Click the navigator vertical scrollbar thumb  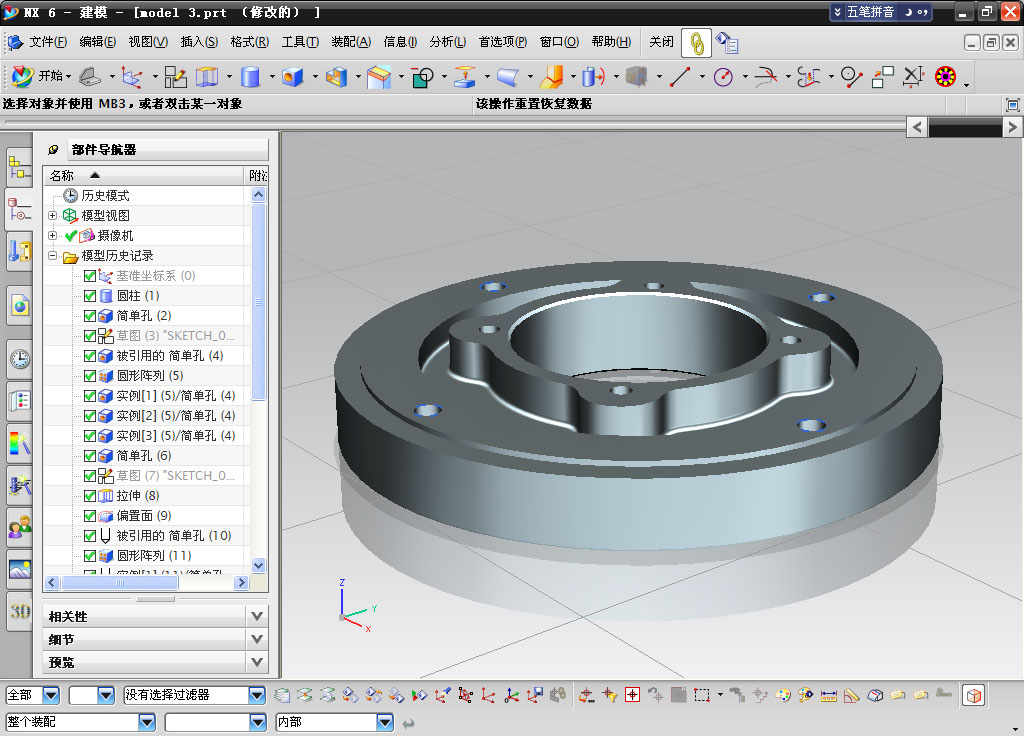tap(259, 301)
